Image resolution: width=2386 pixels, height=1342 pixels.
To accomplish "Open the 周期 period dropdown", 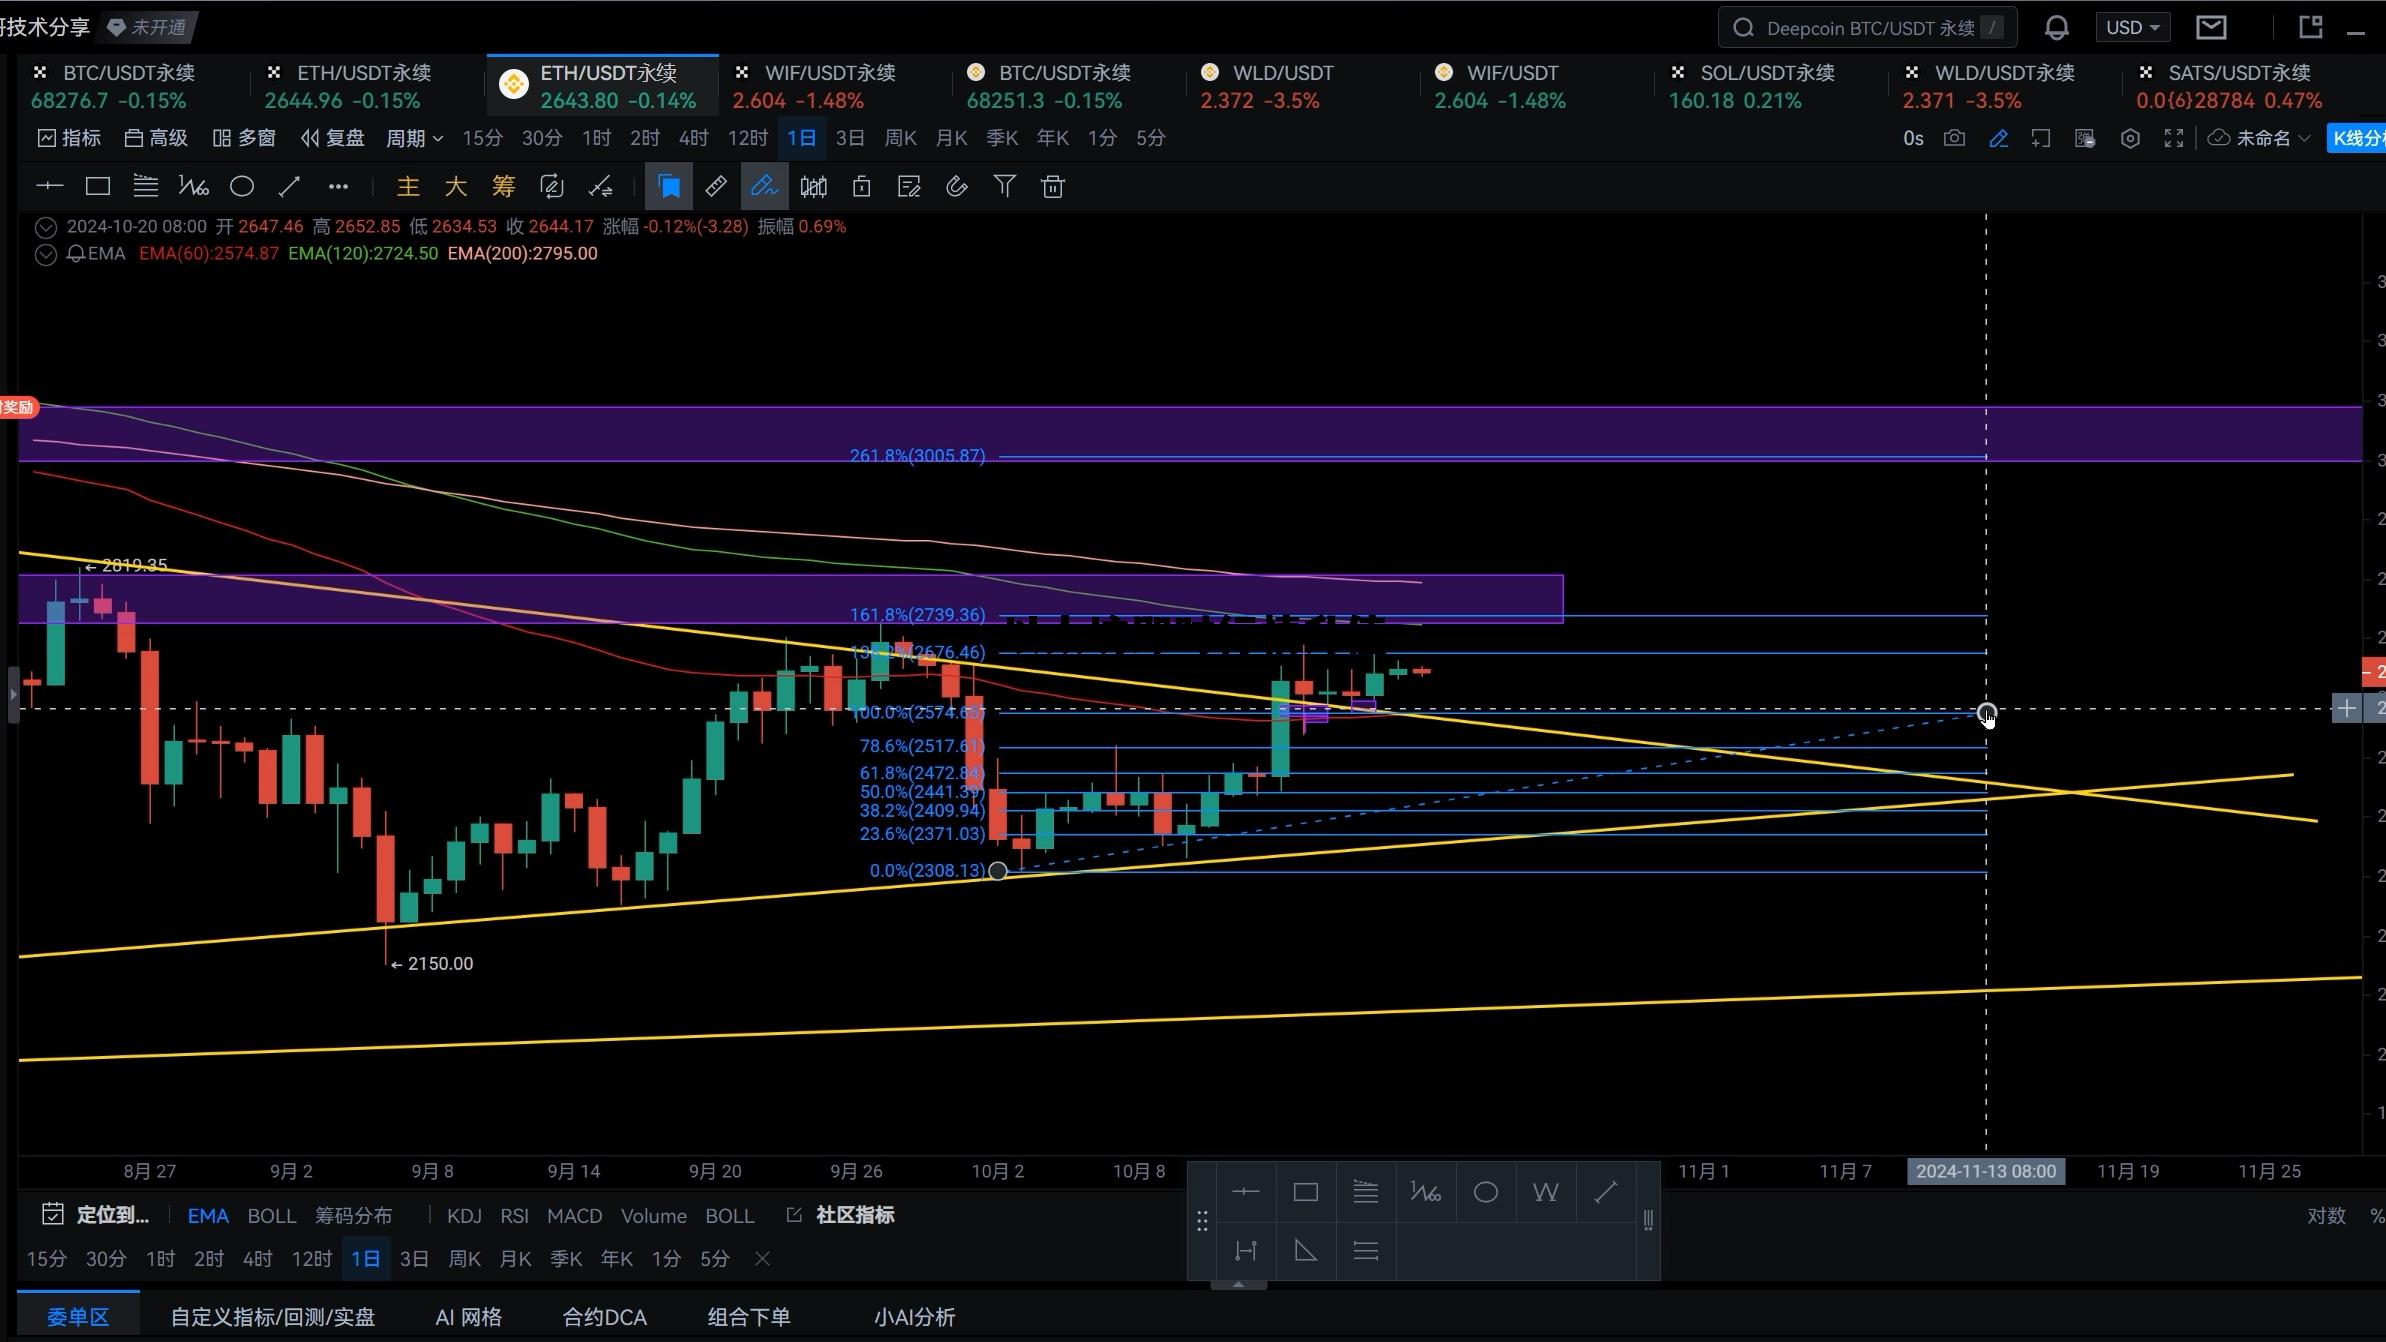I will click(414, 138).
